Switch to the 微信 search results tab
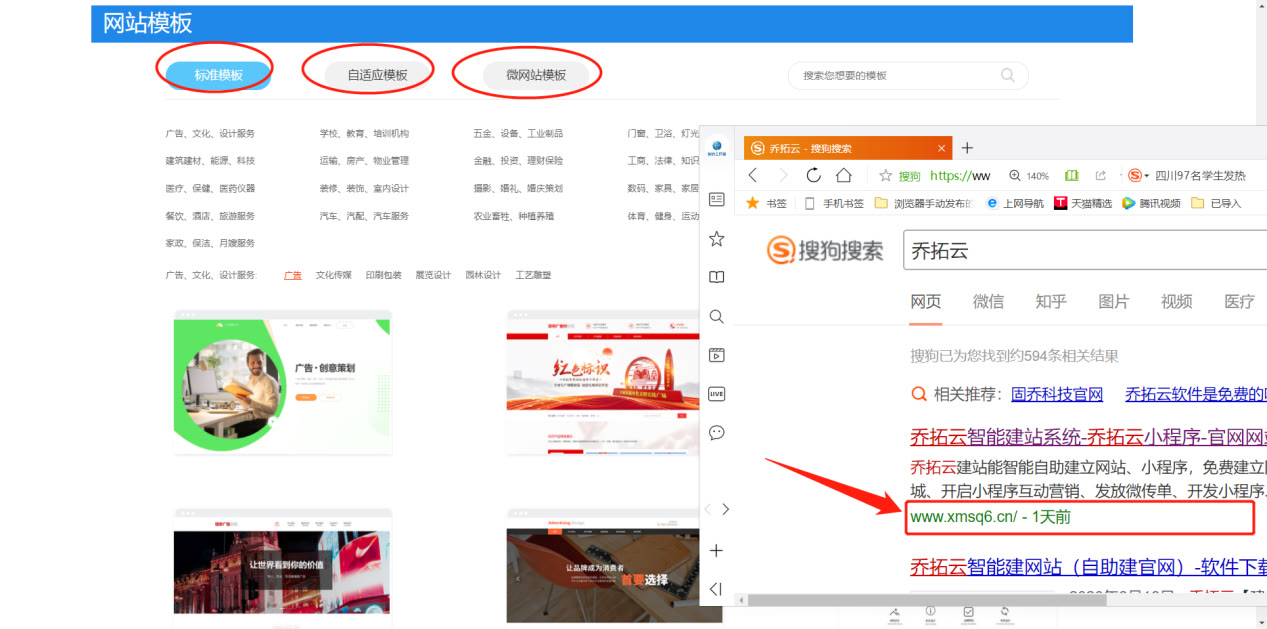The height and width of the screenshot is (629, 1267). coord(988,301)
